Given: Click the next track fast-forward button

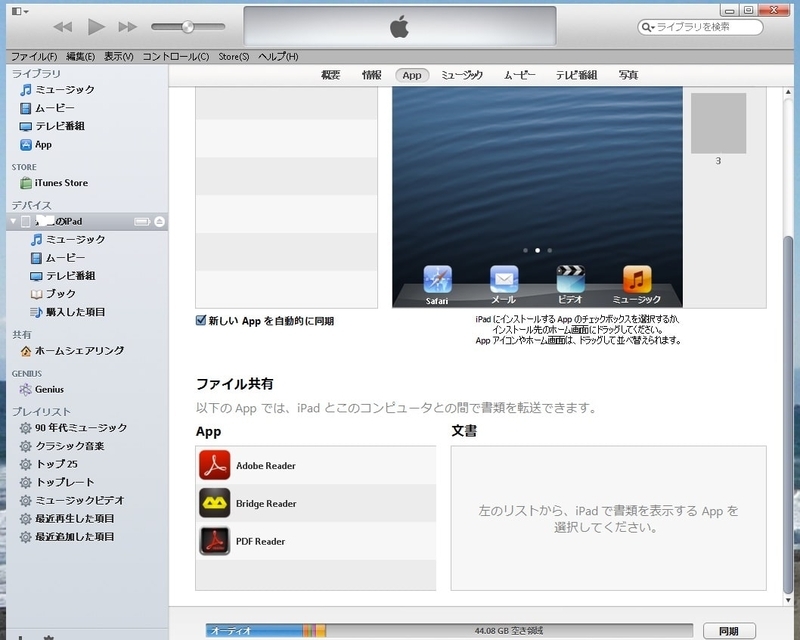Looking at the screenshot, I should point(128,27).
